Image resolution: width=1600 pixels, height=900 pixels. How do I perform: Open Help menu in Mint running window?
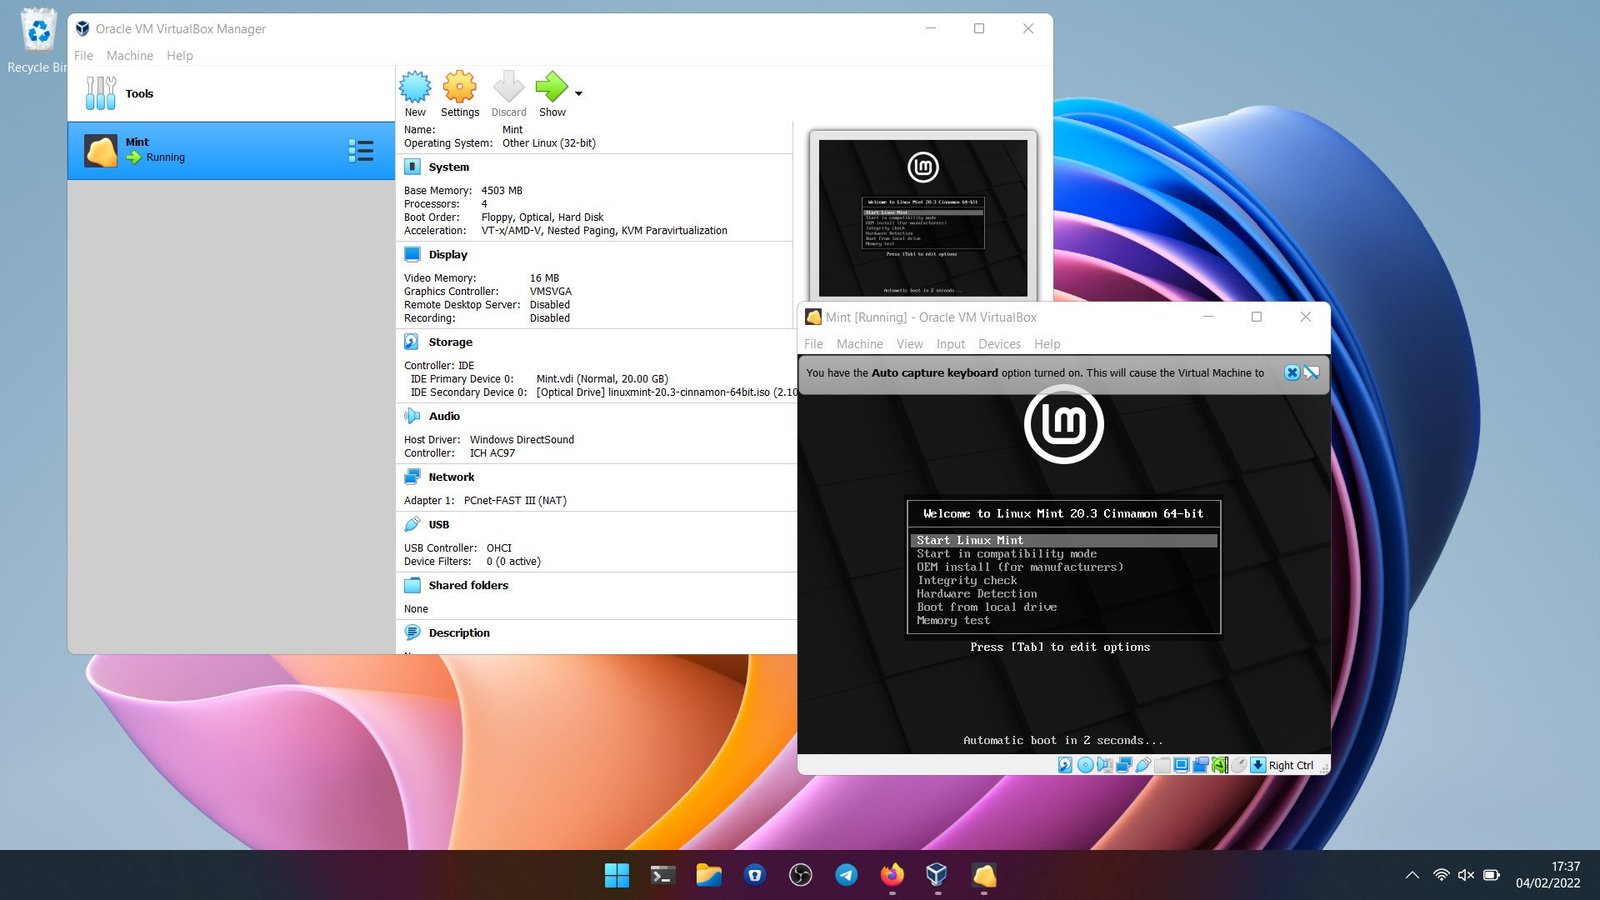[x=1047, y=344]
